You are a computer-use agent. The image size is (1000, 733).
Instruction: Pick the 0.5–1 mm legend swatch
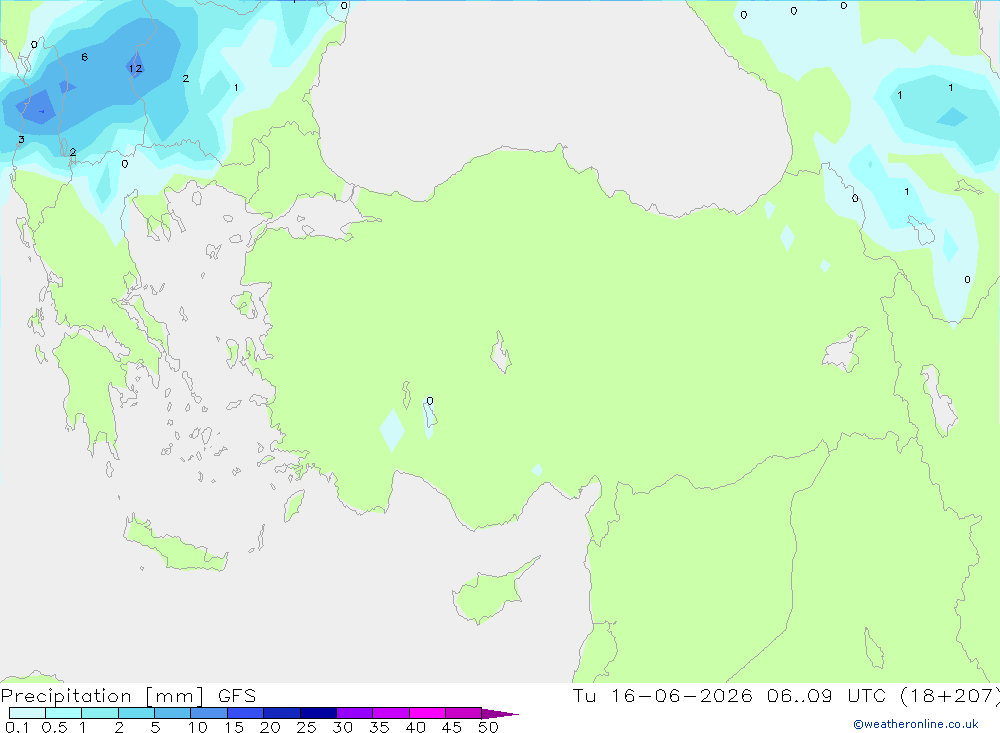pos(64,713)
